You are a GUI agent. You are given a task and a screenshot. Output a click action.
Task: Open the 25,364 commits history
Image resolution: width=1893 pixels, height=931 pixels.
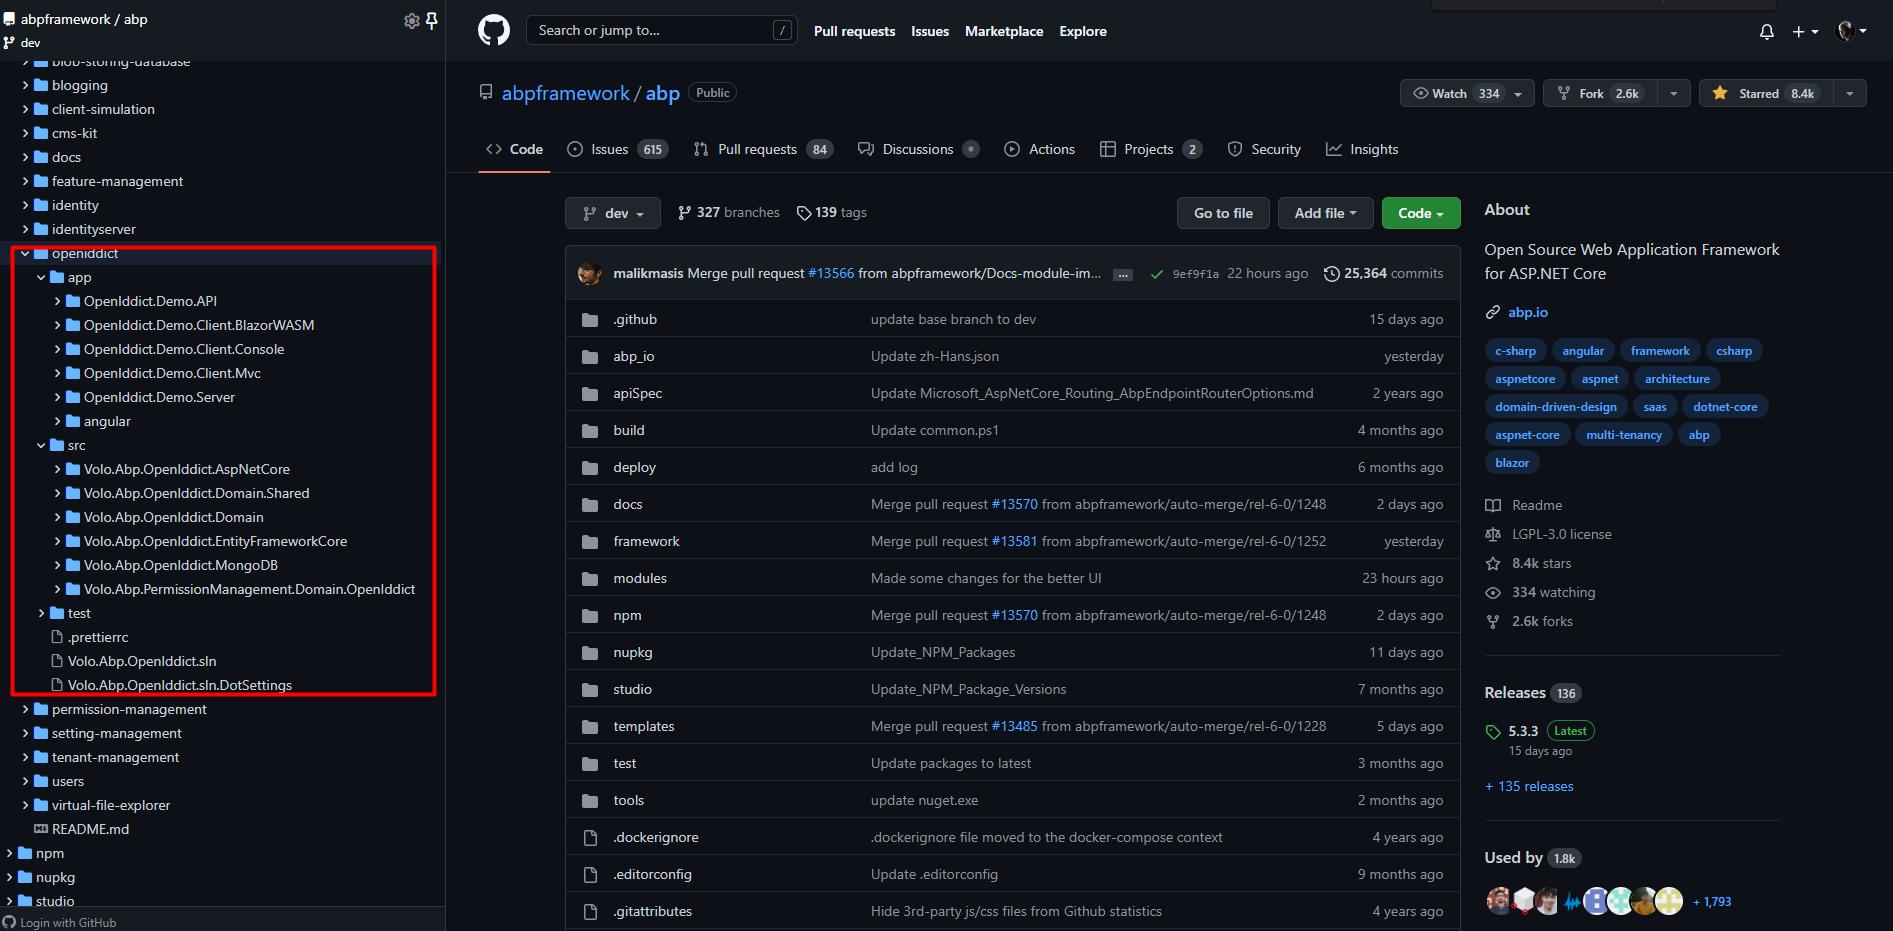pos(1383,273)
